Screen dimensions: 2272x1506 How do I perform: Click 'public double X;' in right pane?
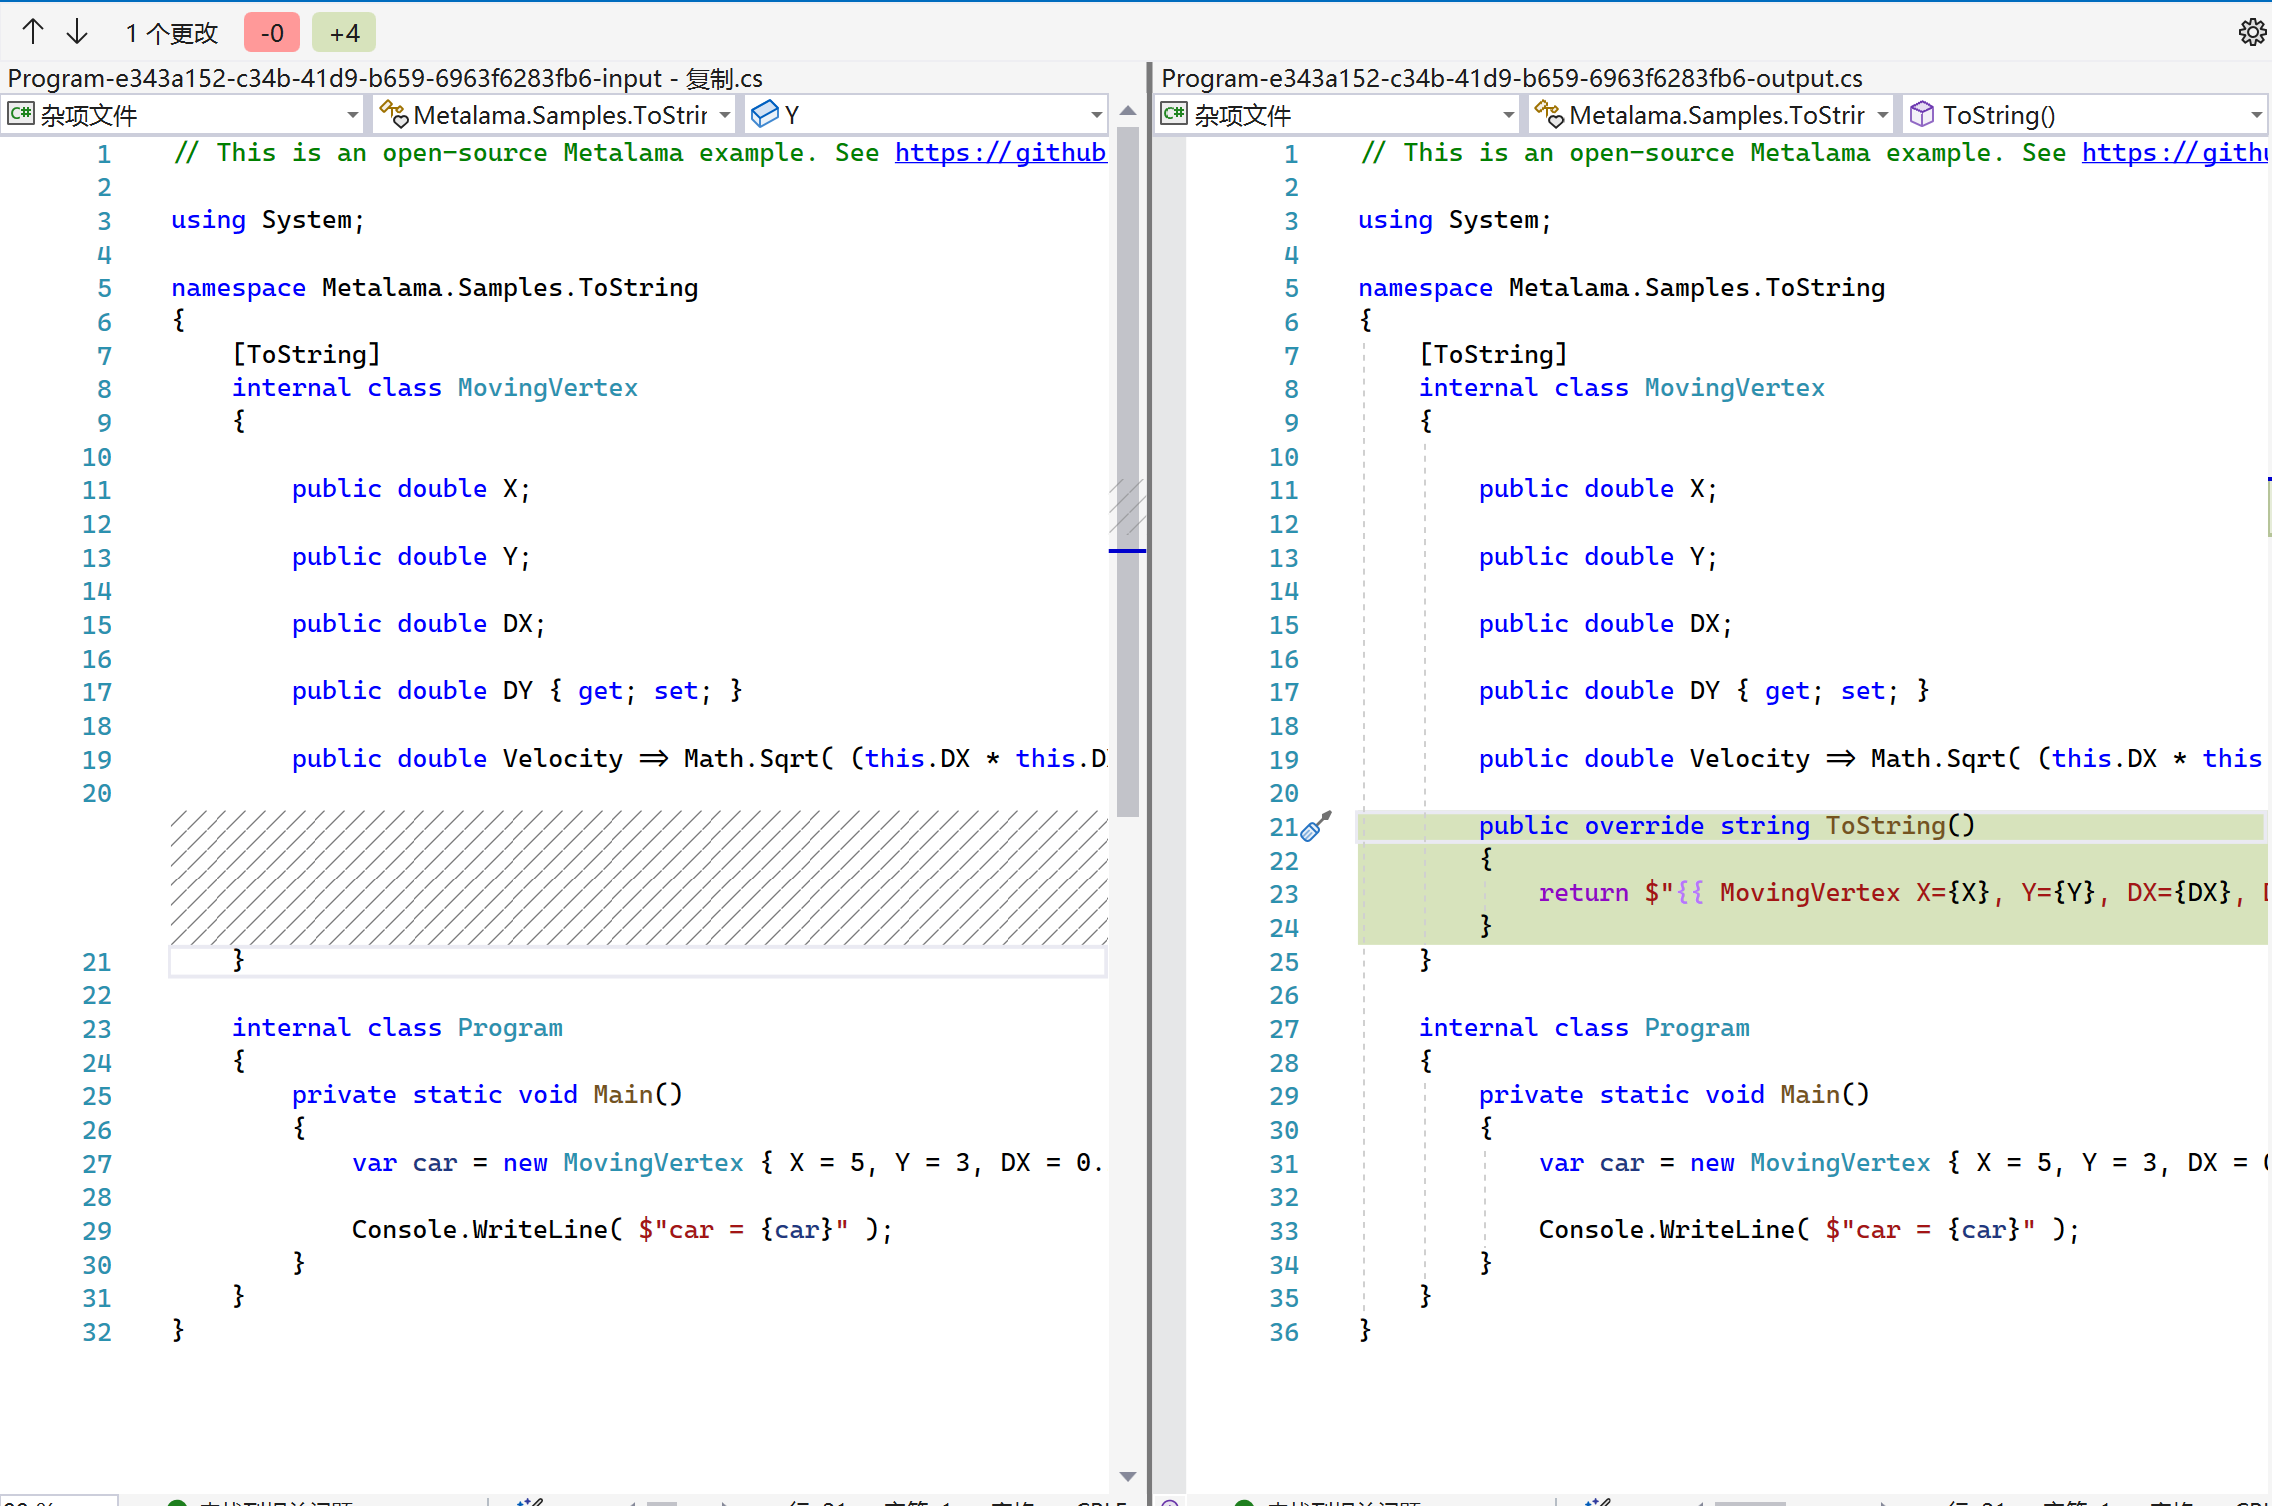pos(1598,489)
